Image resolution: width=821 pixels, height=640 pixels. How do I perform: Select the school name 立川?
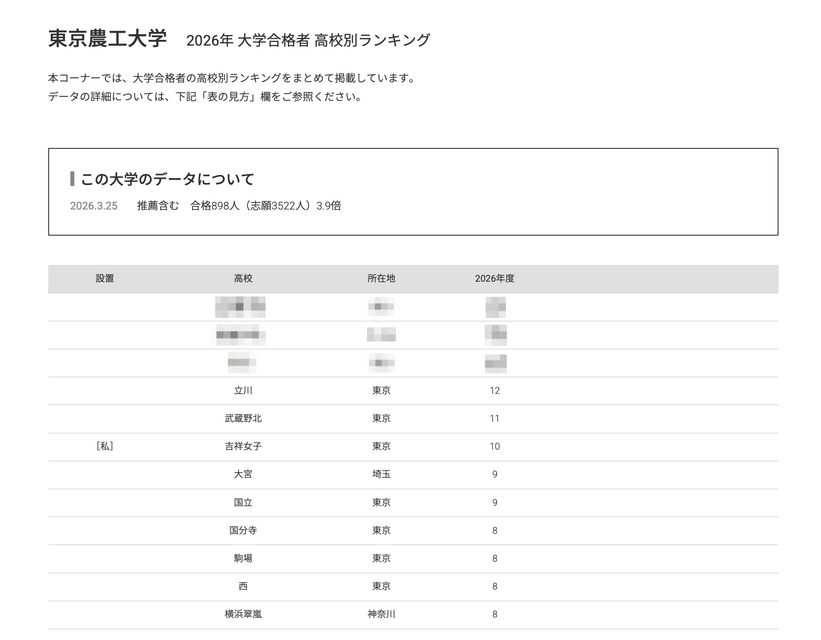243,391
